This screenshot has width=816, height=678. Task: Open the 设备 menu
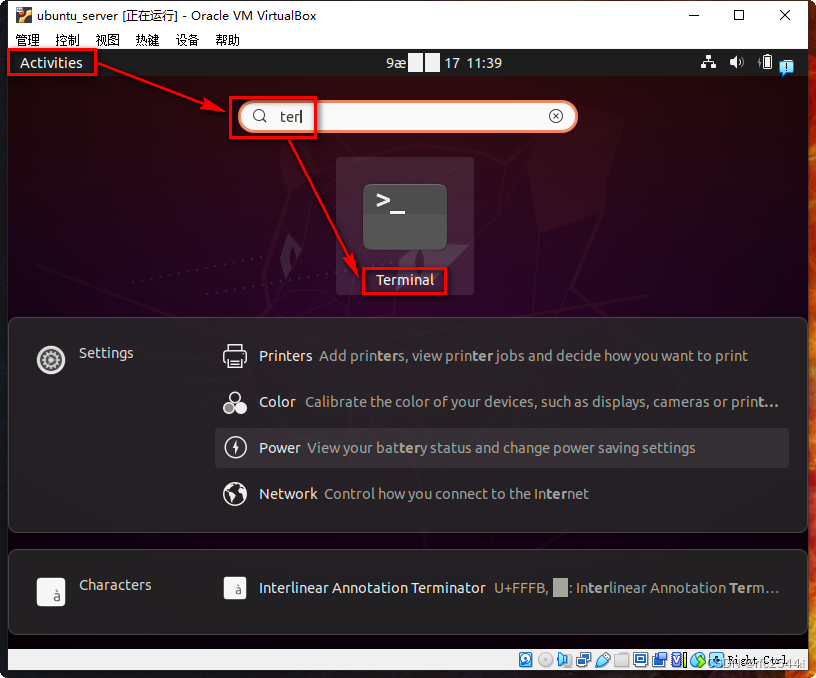tap(187, 40)
